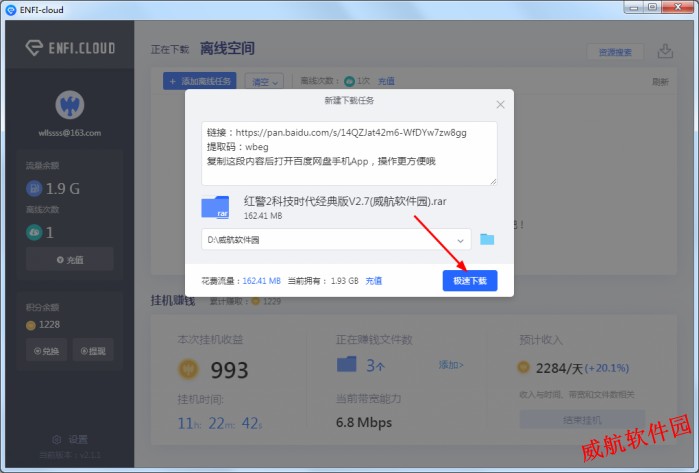This screenshot has height=473, width=699.
Task: Click the 162.41 MB traffic cost value
Action: (262, 281)
